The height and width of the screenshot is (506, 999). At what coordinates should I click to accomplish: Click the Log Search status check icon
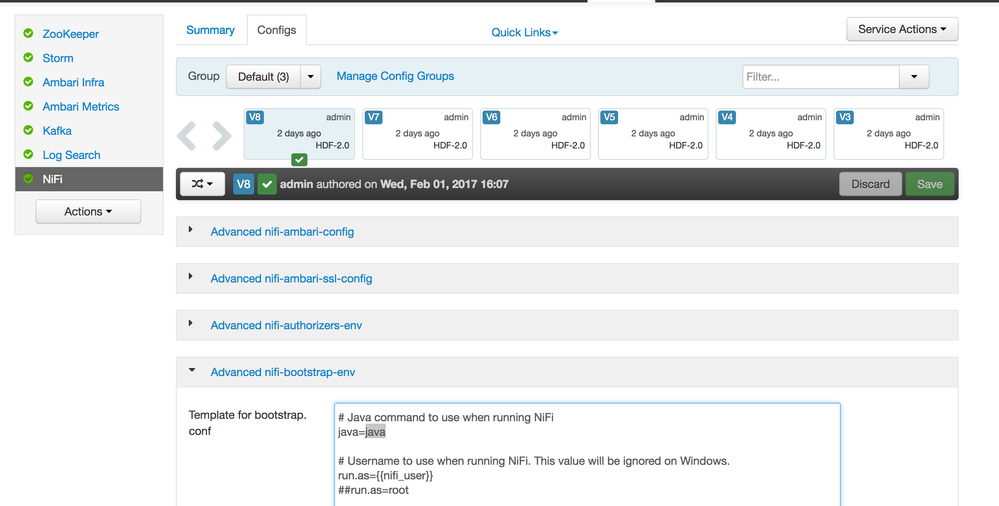(x=28, y=154)
